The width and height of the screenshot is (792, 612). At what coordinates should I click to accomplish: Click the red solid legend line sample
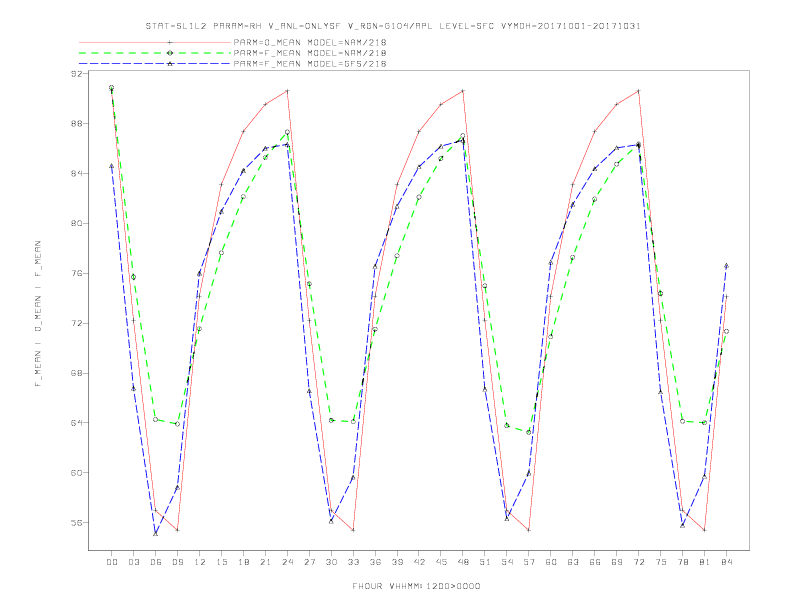pos(155,42)
